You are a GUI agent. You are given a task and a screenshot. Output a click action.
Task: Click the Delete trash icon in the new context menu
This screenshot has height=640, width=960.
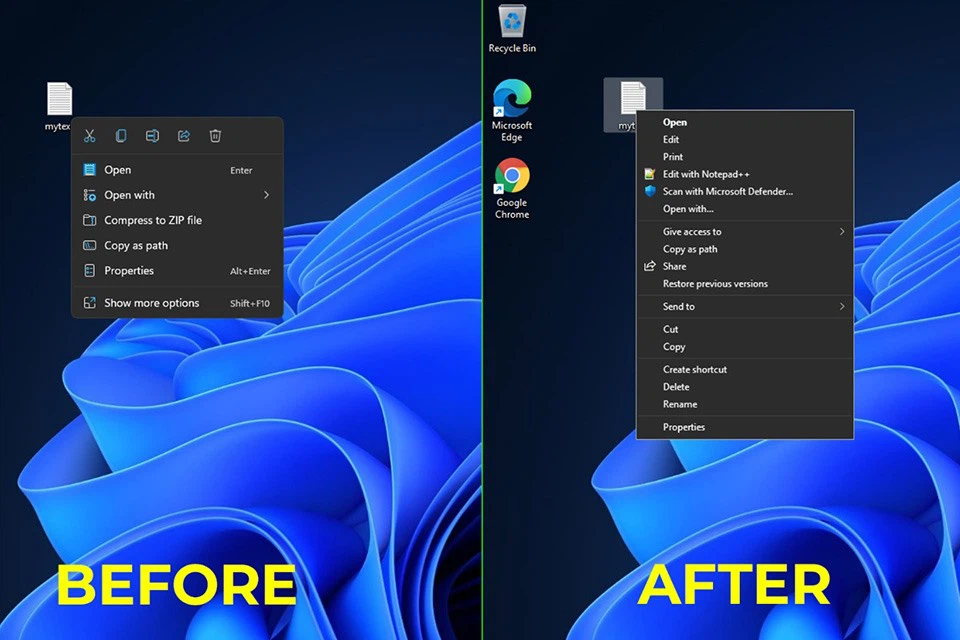(215, 136)
